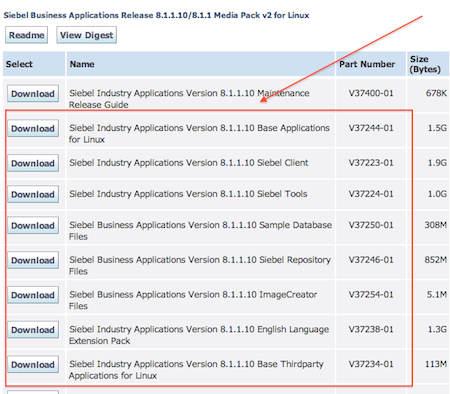Click the Part Number column header
The image size is (450, 394).
click(x=371, y=64)
